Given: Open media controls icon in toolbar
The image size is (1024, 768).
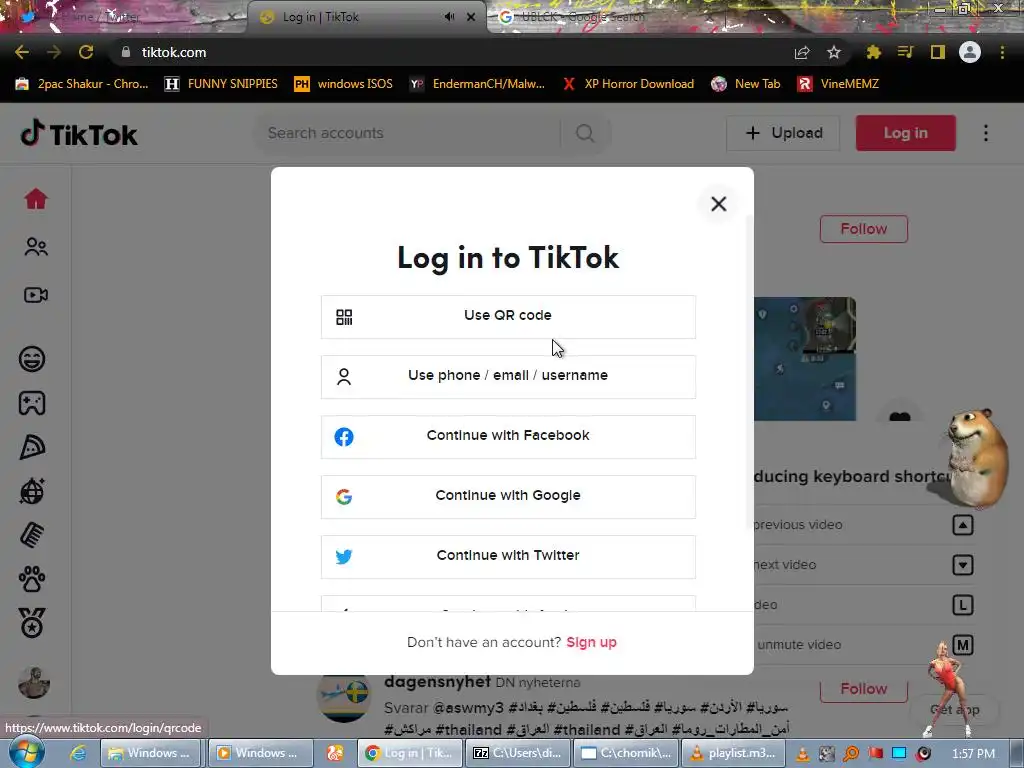Looking at the screenshot, I should (905, 52).
